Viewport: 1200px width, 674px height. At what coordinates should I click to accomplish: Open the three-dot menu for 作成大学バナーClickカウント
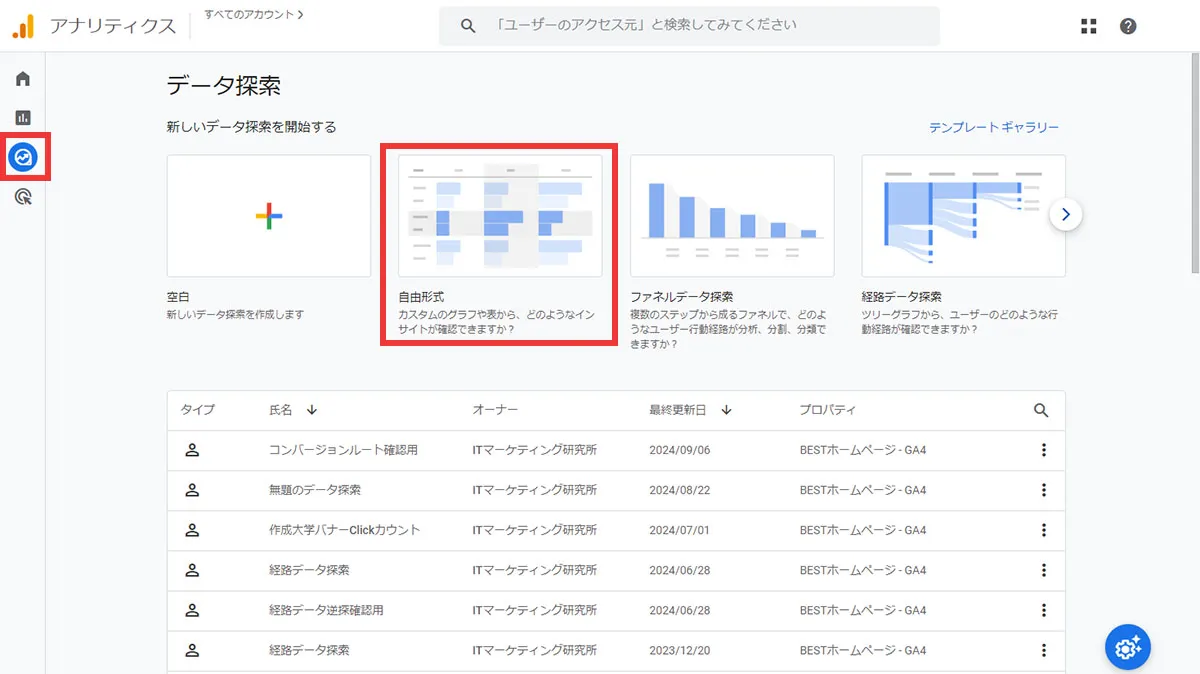1044,530
